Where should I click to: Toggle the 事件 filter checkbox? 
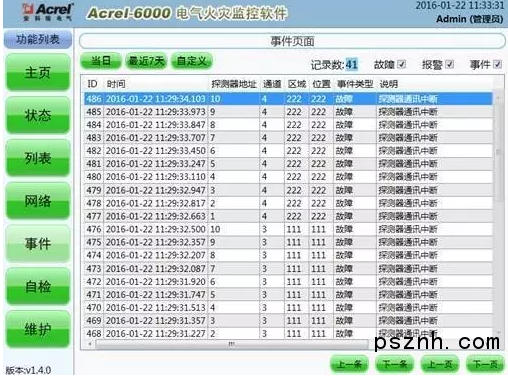(497, 64)
